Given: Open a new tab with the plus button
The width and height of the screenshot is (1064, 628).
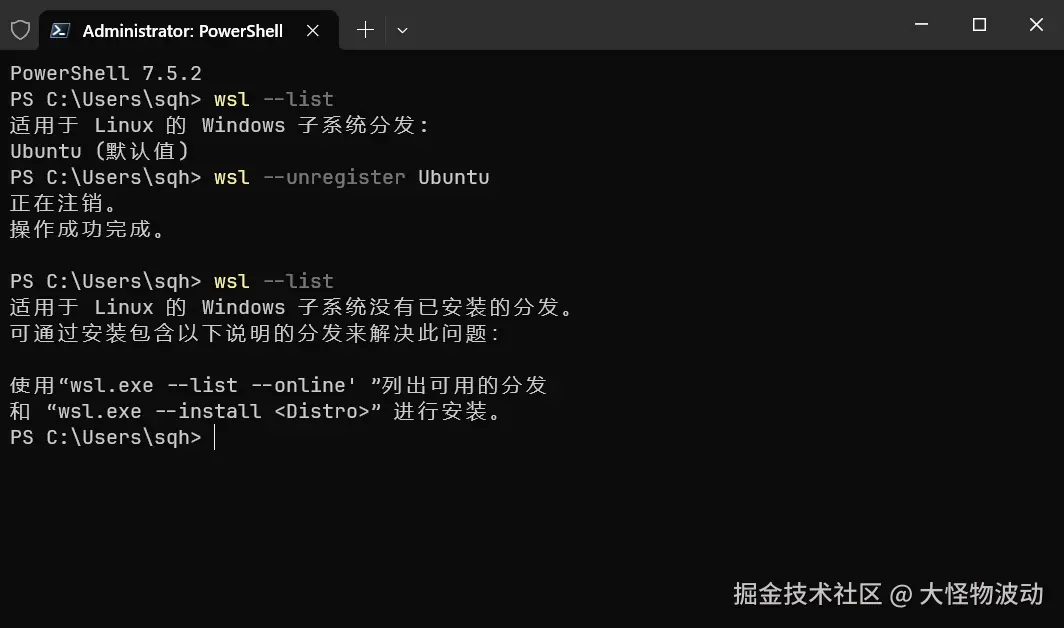Looking at the screenshot, I should pos(365,30).
